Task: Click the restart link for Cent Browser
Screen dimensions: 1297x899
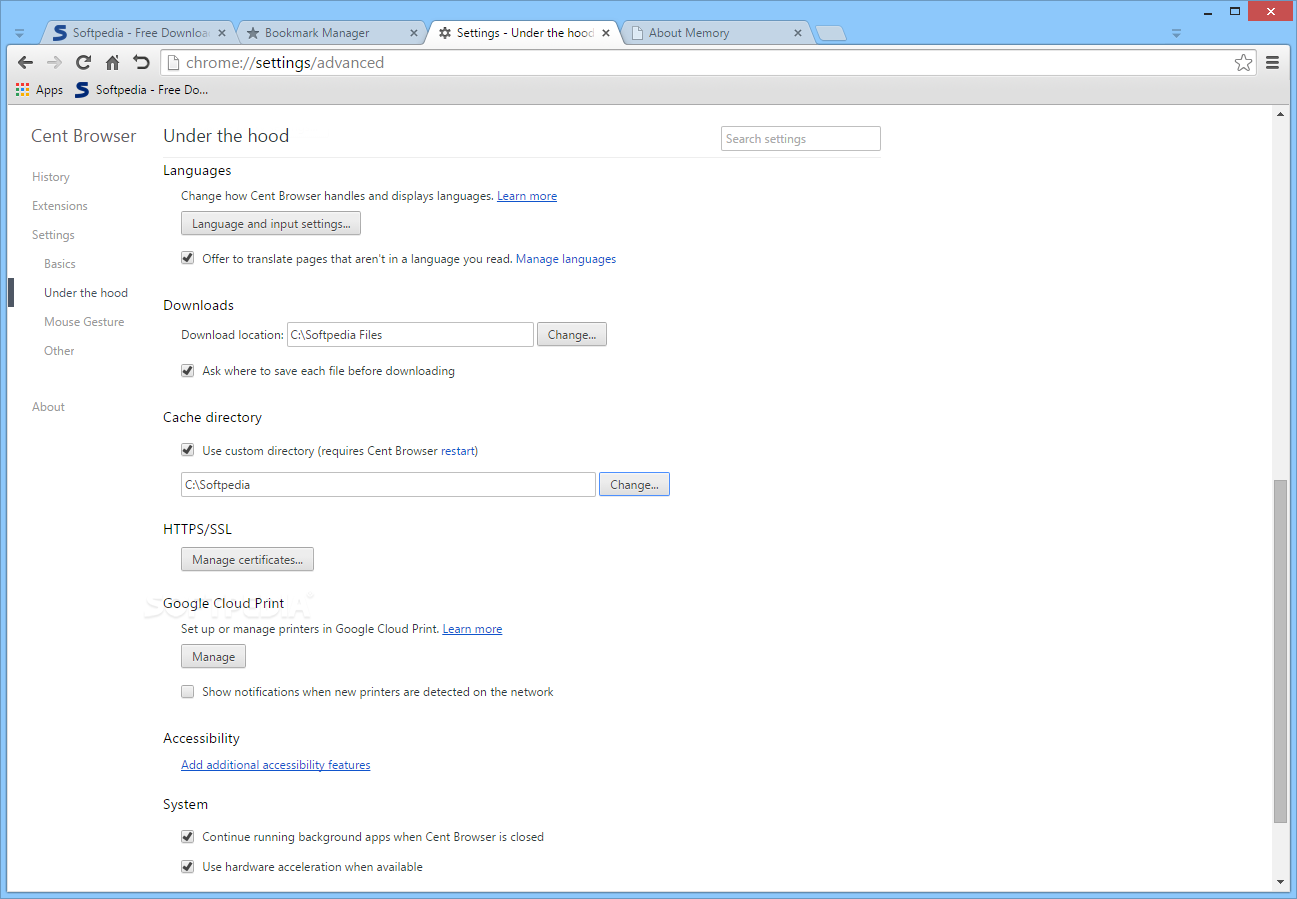Action: tap(458, 451)
